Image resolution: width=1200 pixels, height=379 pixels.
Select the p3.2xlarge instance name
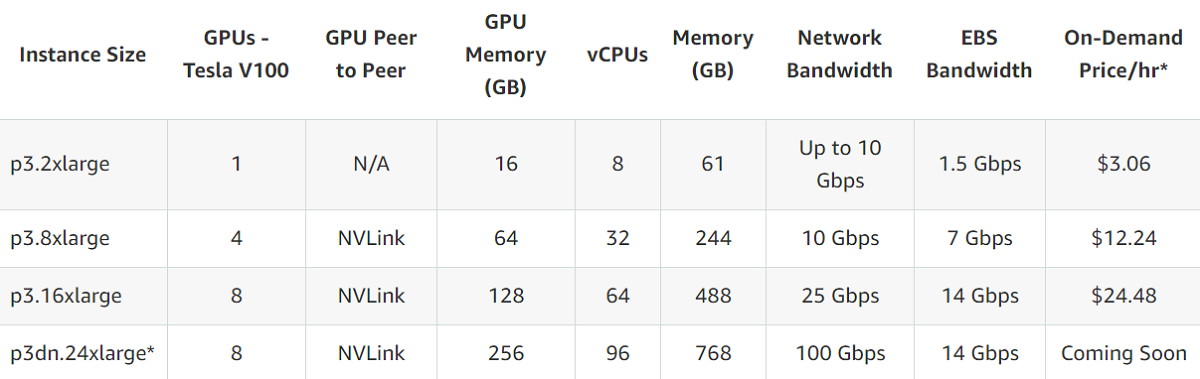(x=60, y=164)
